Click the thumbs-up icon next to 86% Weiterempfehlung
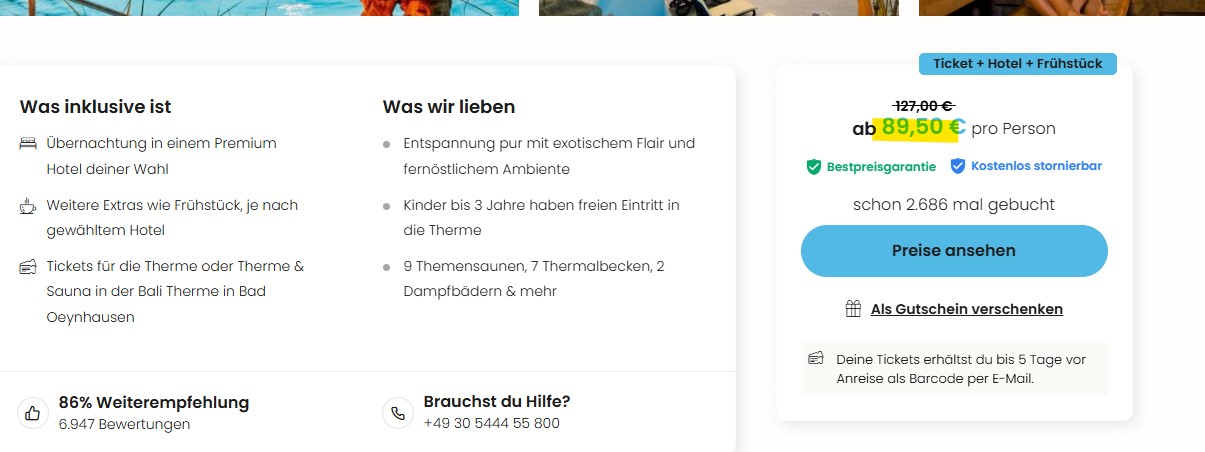1205x452 pixels. (x=33, y=412)
